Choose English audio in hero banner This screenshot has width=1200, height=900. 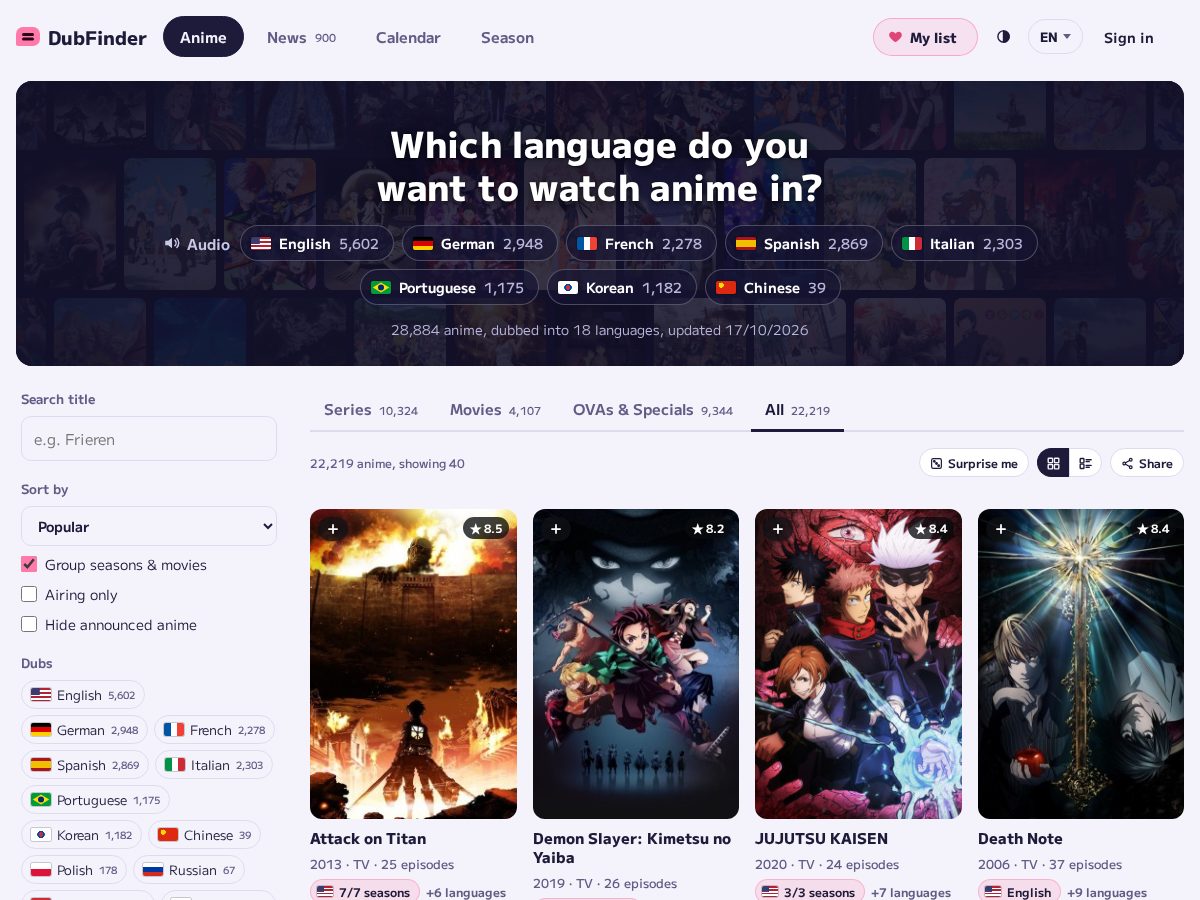(317, 243)
